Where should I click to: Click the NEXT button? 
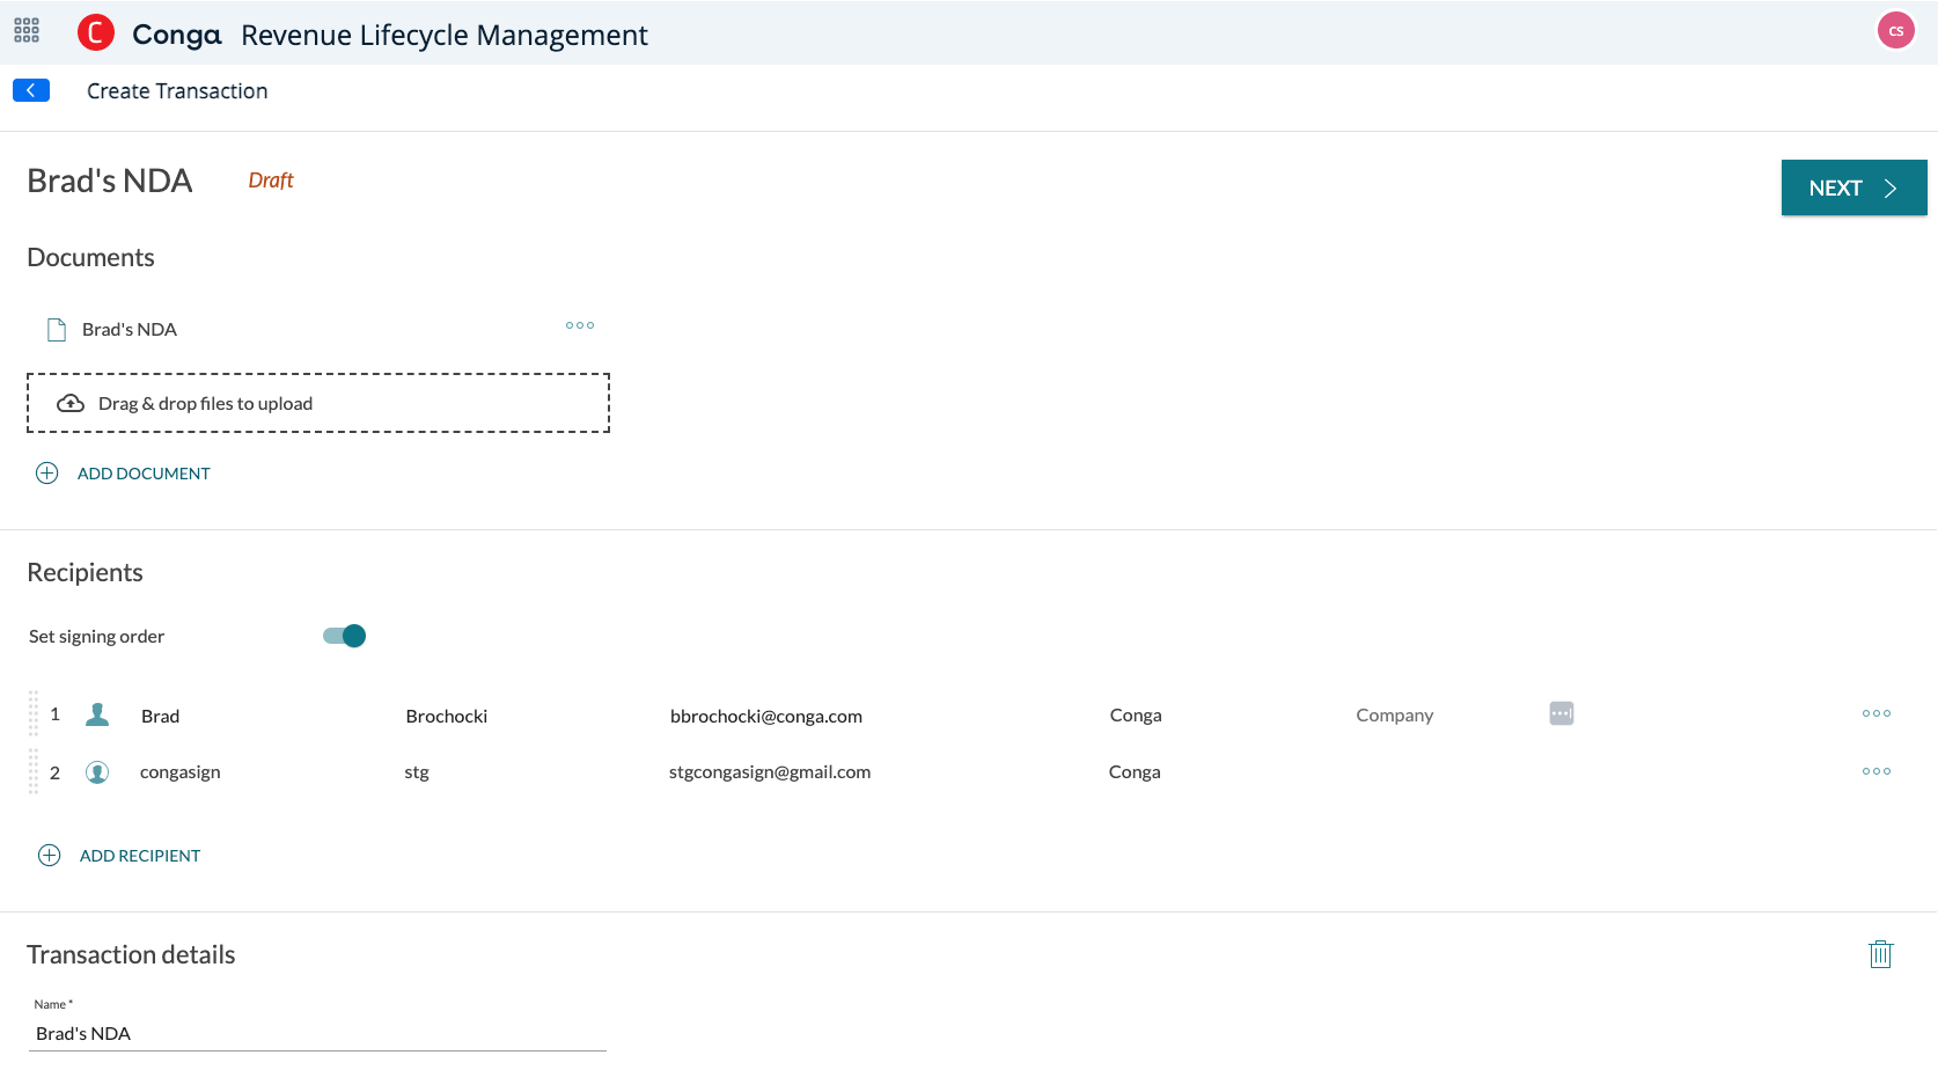point(1853,187)
